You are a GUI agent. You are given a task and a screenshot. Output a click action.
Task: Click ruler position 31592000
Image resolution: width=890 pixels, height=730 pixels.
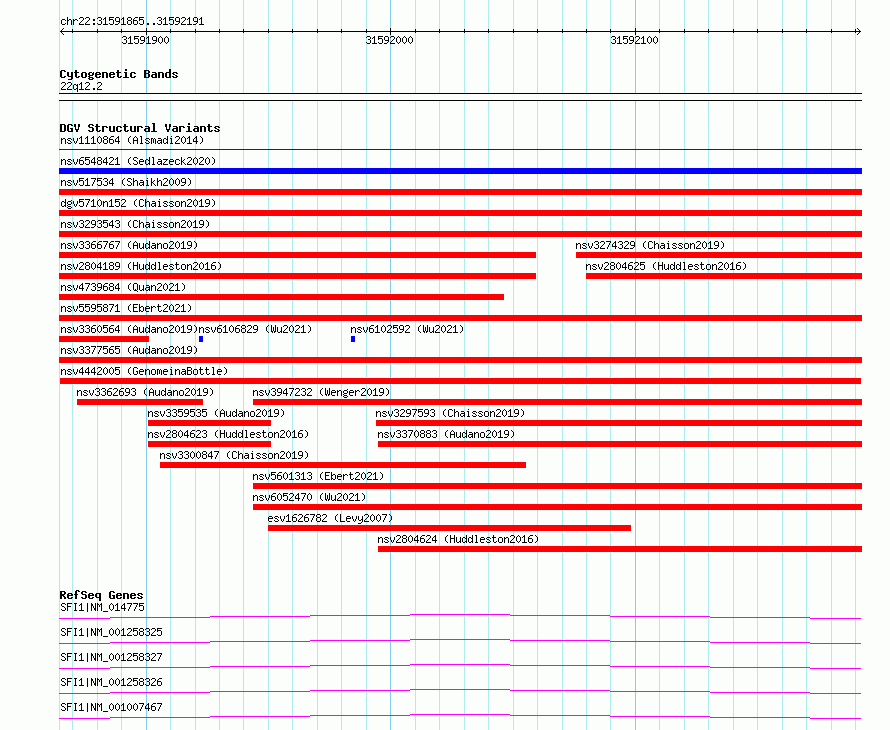click(x=389, y=40)
